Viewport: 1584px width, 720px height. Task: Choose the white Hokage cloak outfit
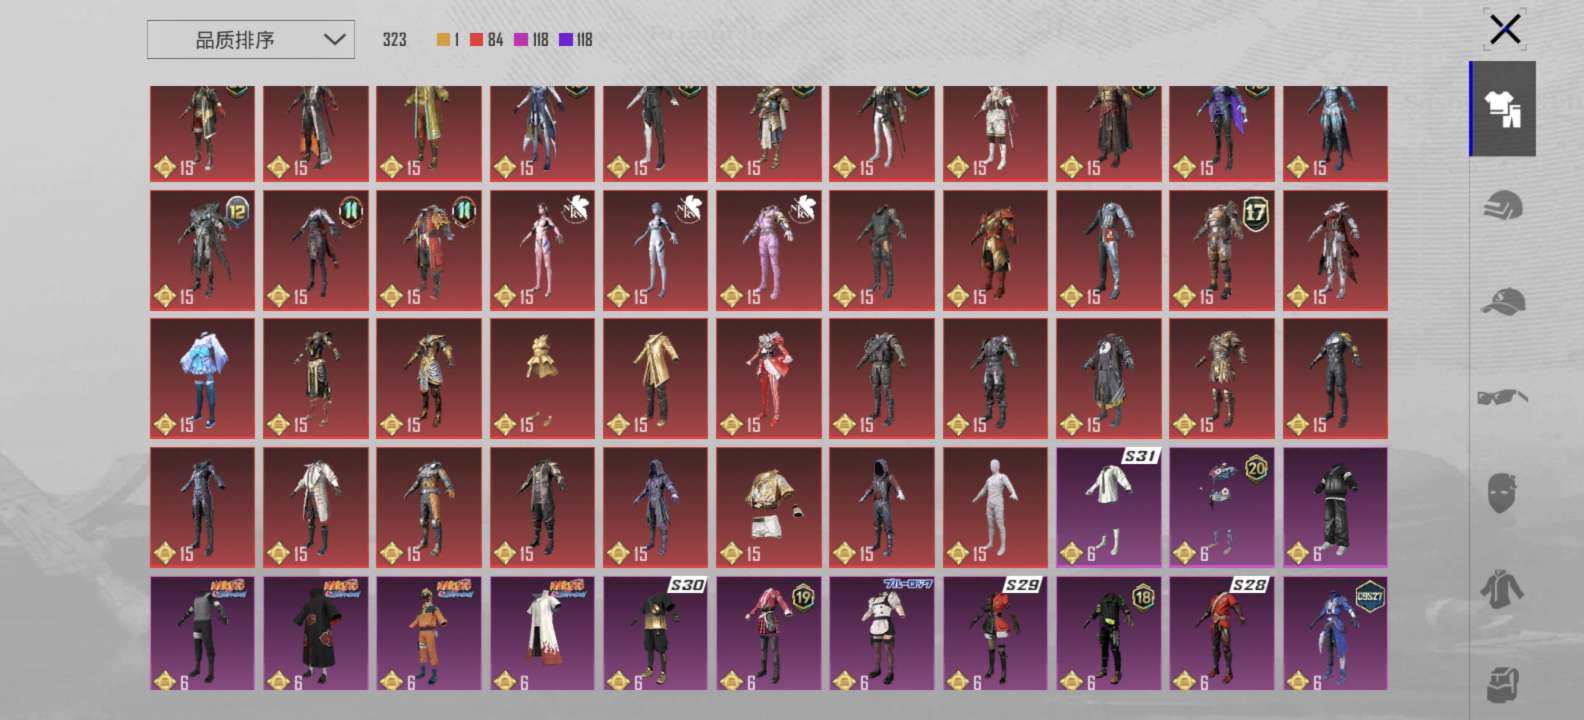[542, 634]
